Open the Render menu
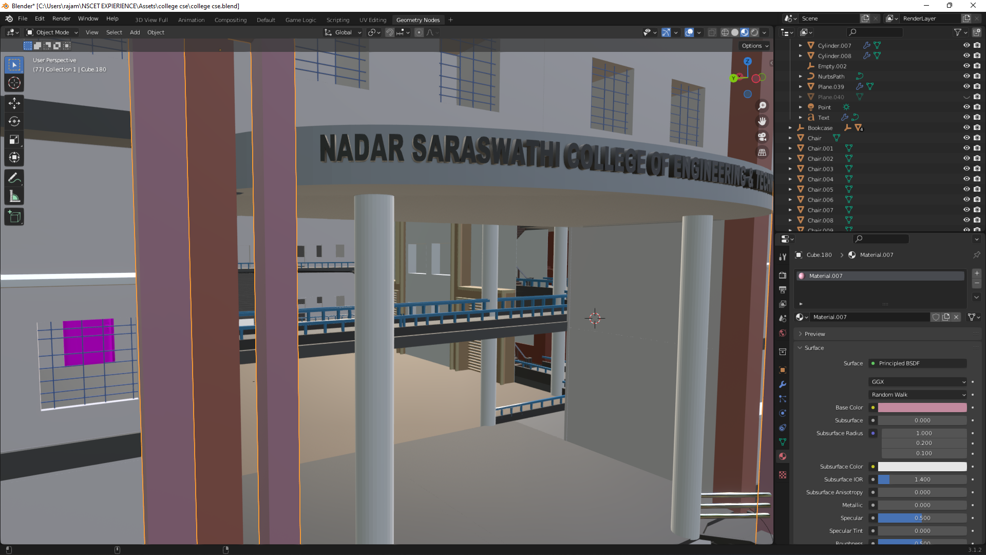 coord(61,19)
